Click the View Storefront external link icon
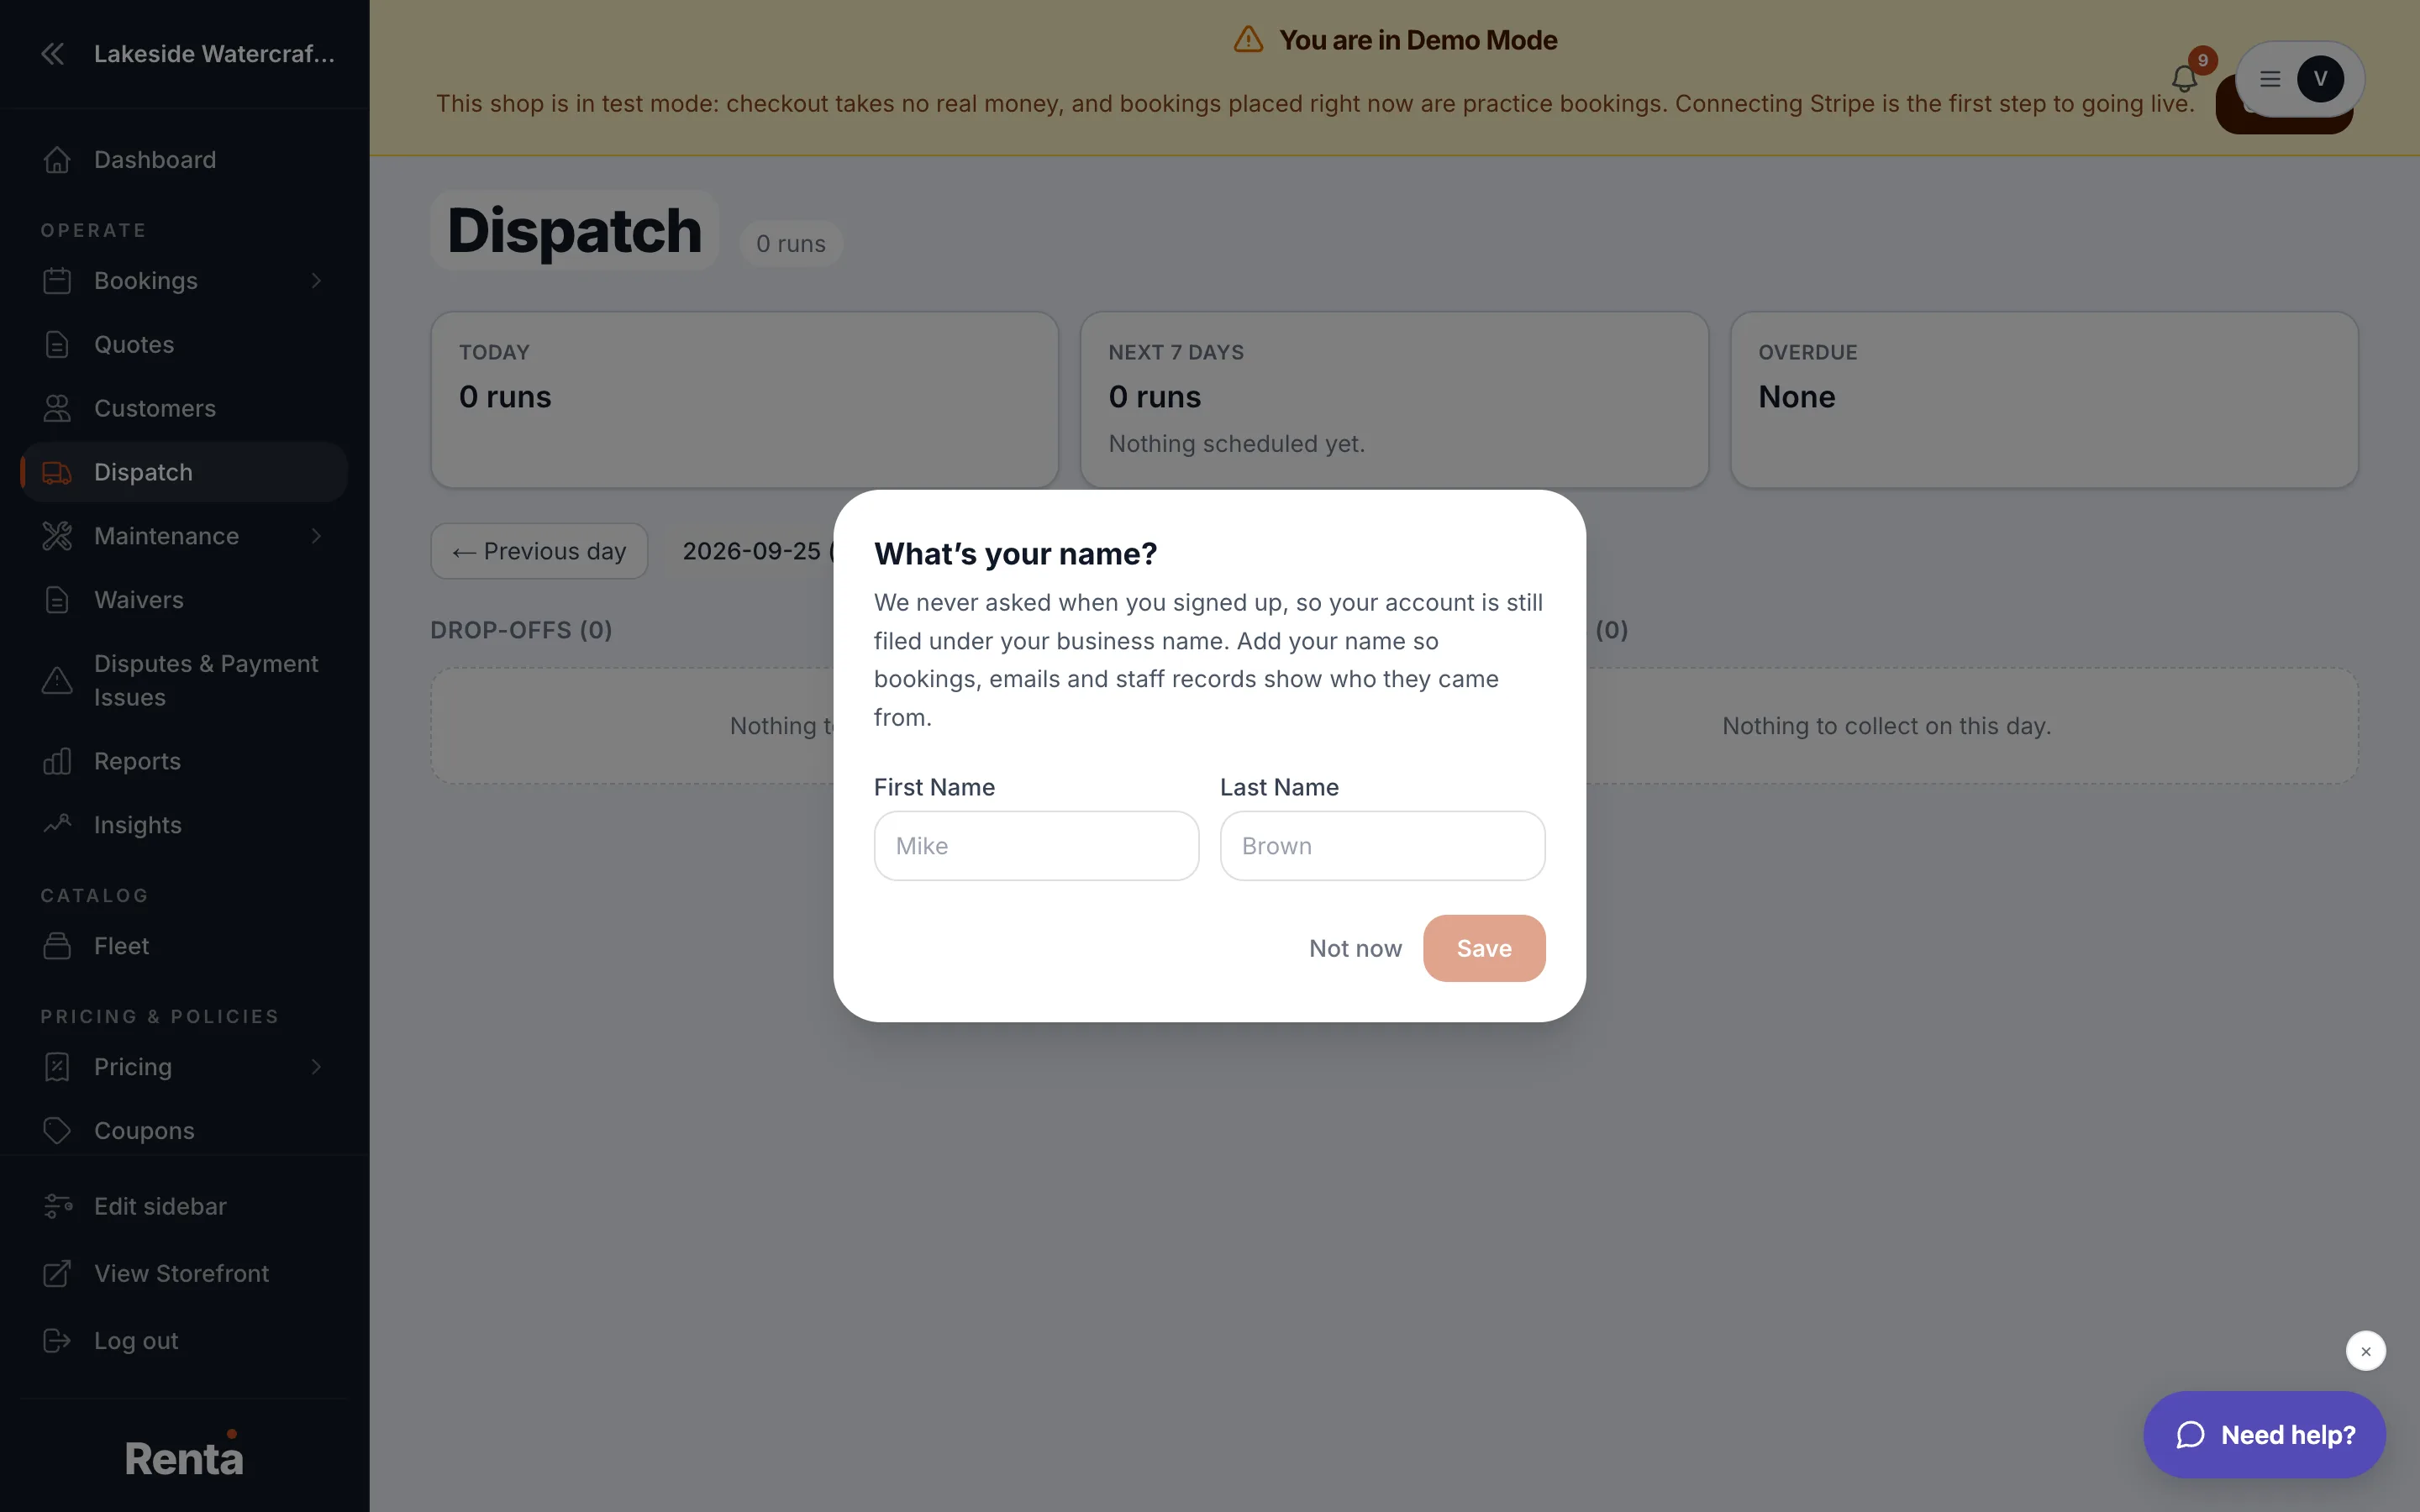The image size is (2420, 1512). [57, 1274]
